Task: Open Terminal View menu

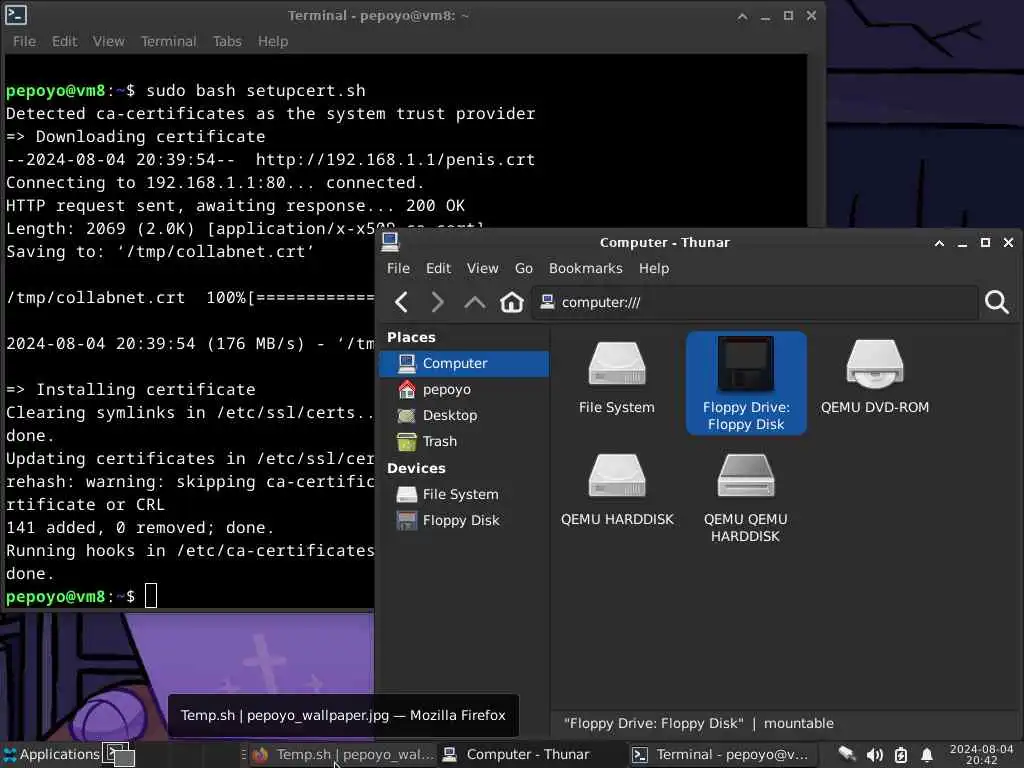Action: (x=108, y=41)
